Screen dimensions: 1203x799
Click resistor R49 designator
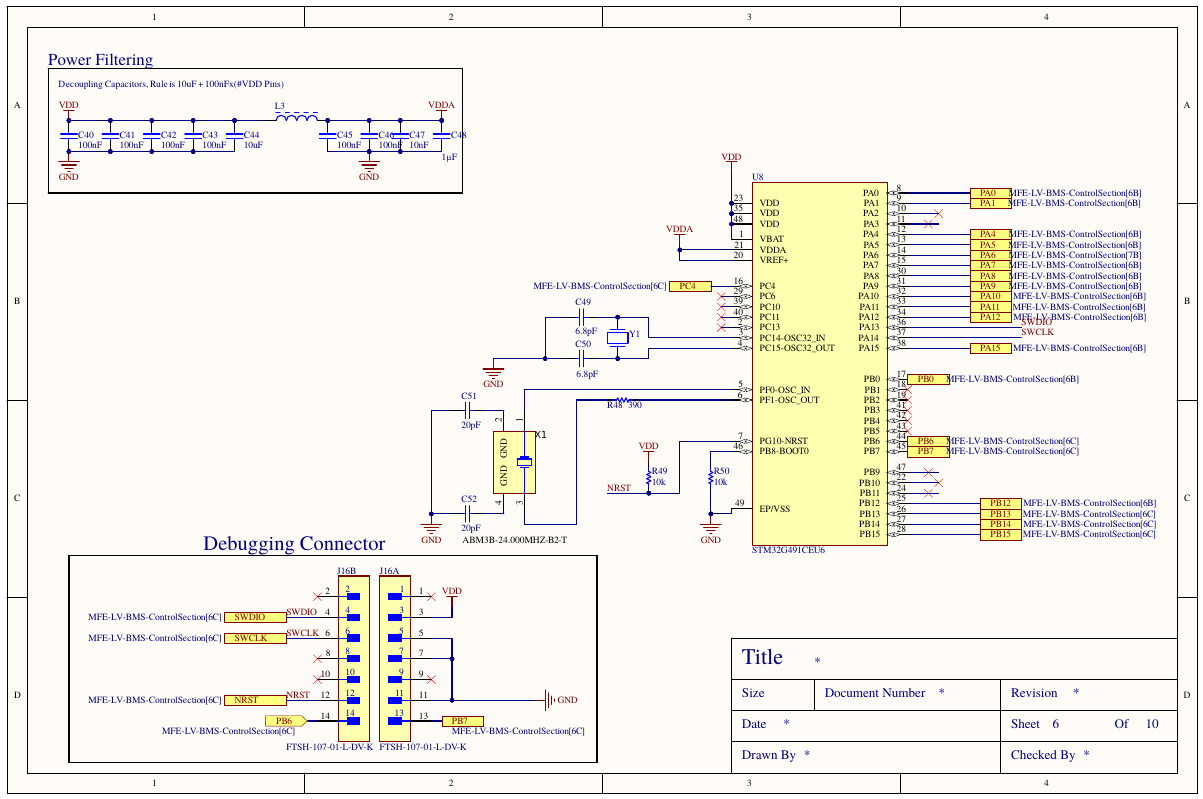(x=659, y=470)
